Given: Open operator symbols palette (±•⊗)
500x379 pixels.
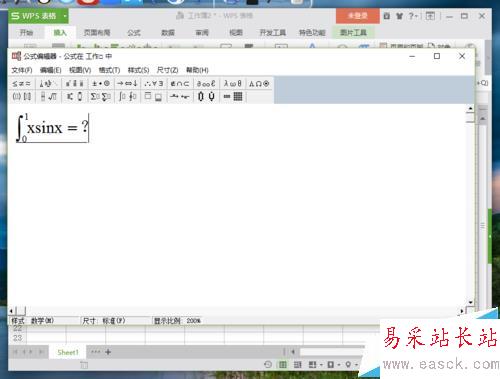Looking at the screenshot, I should [x=101, y=84].
